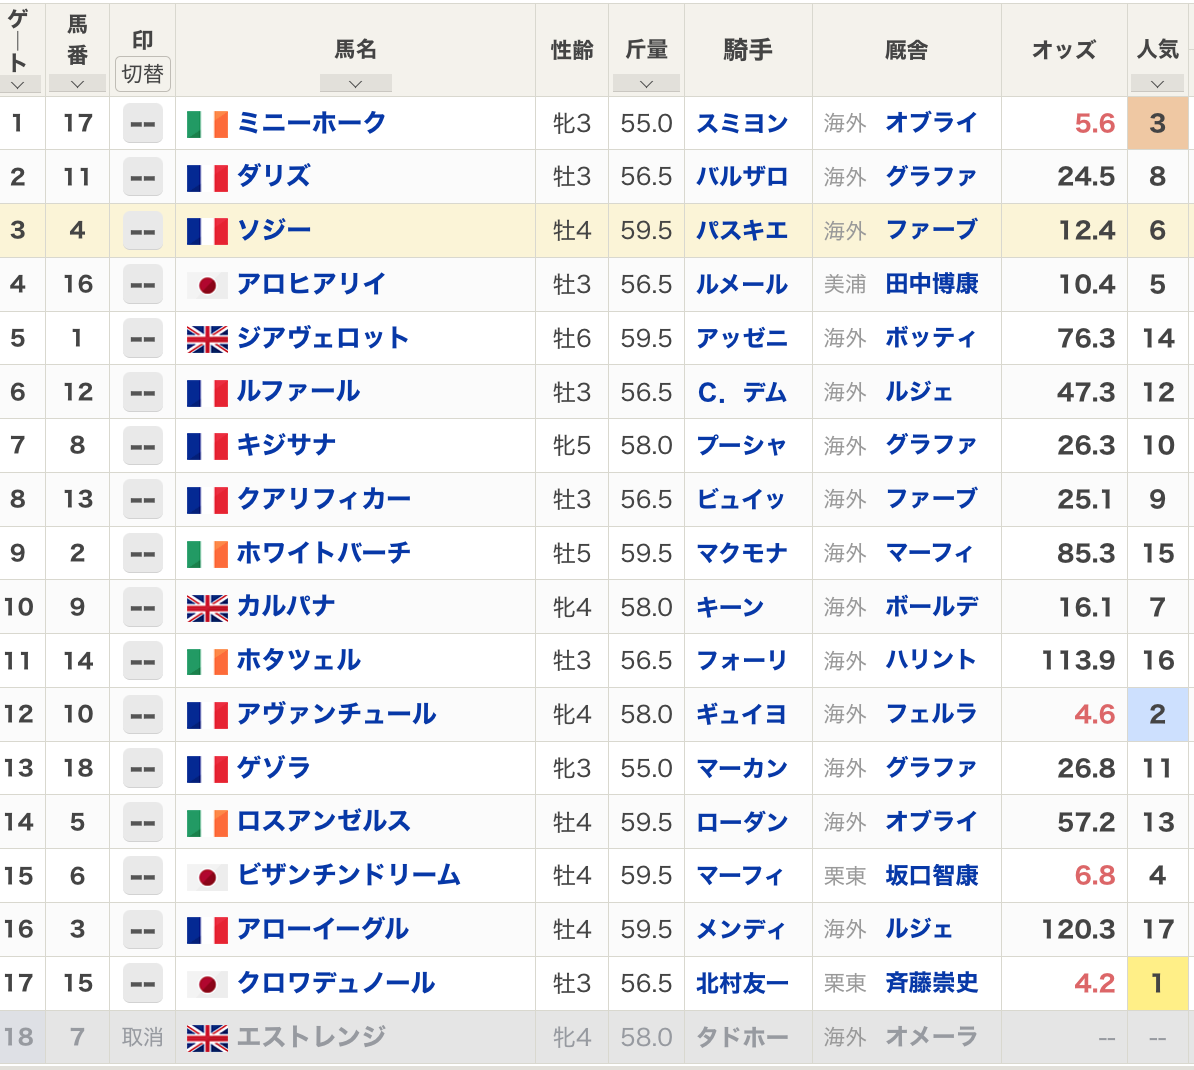Click the Irish flag beside ミニーホーク
The height and width of the screenshot is (1070, 1194).
point(207,124)
